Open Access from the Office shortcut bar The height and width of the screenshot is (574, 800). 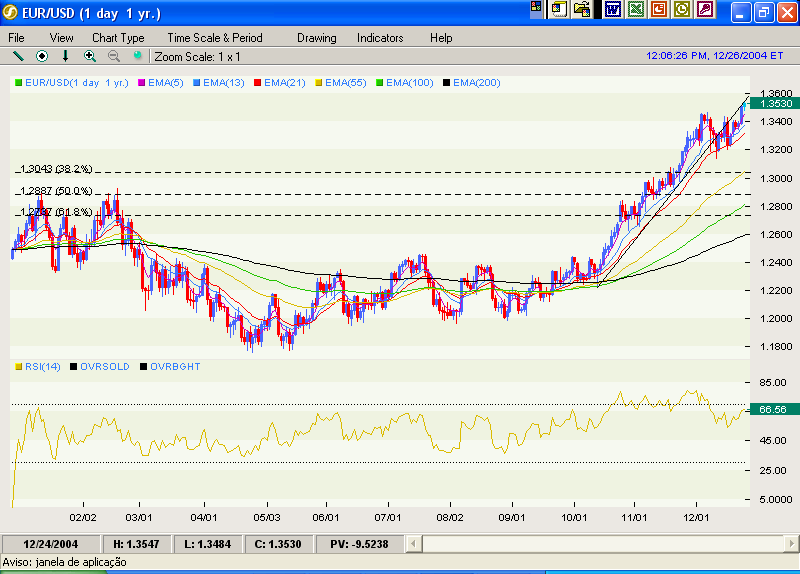click(x=706, y=10)
